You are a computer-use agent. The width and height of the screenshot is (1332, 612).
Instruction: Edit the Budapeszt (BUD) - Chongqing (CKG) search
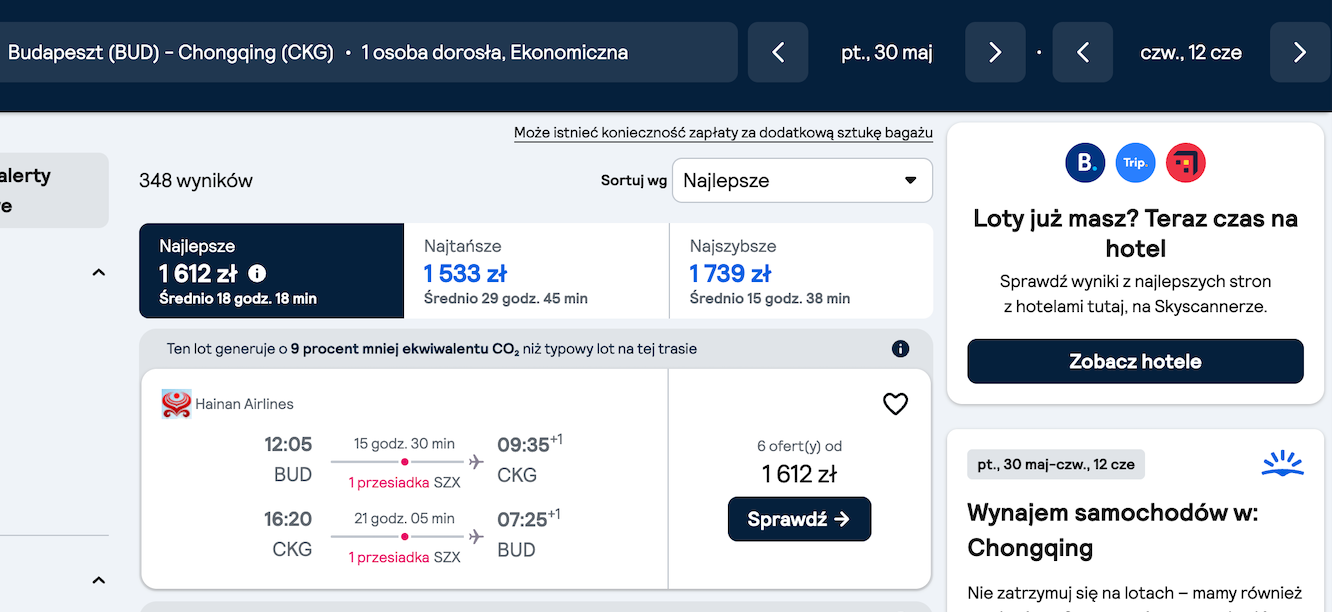(368, 52)
